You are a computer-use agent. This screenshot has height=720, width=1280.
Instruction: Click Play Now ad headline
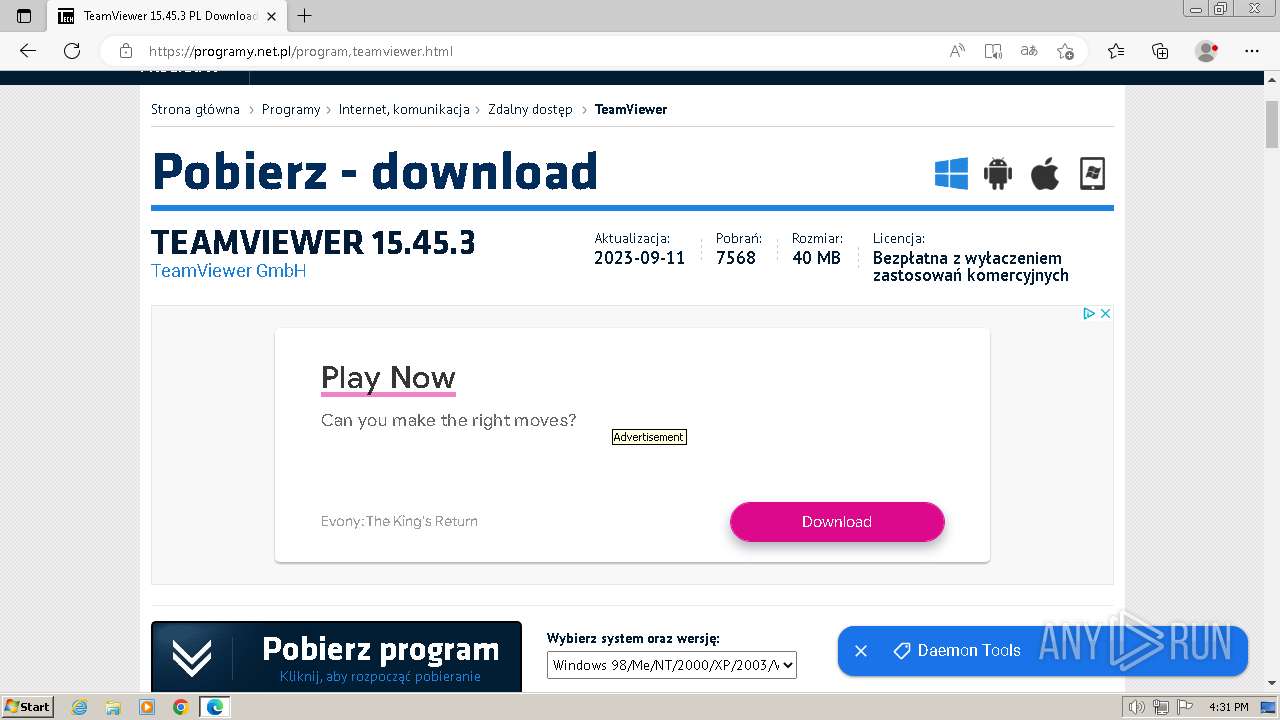tap(388, 378)
